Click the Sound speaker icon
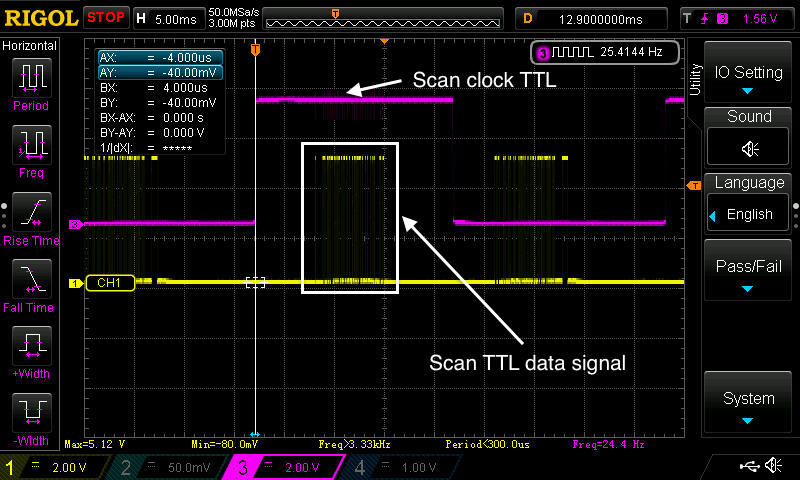The width and height of the screenshot is (800, 480). 749,148
